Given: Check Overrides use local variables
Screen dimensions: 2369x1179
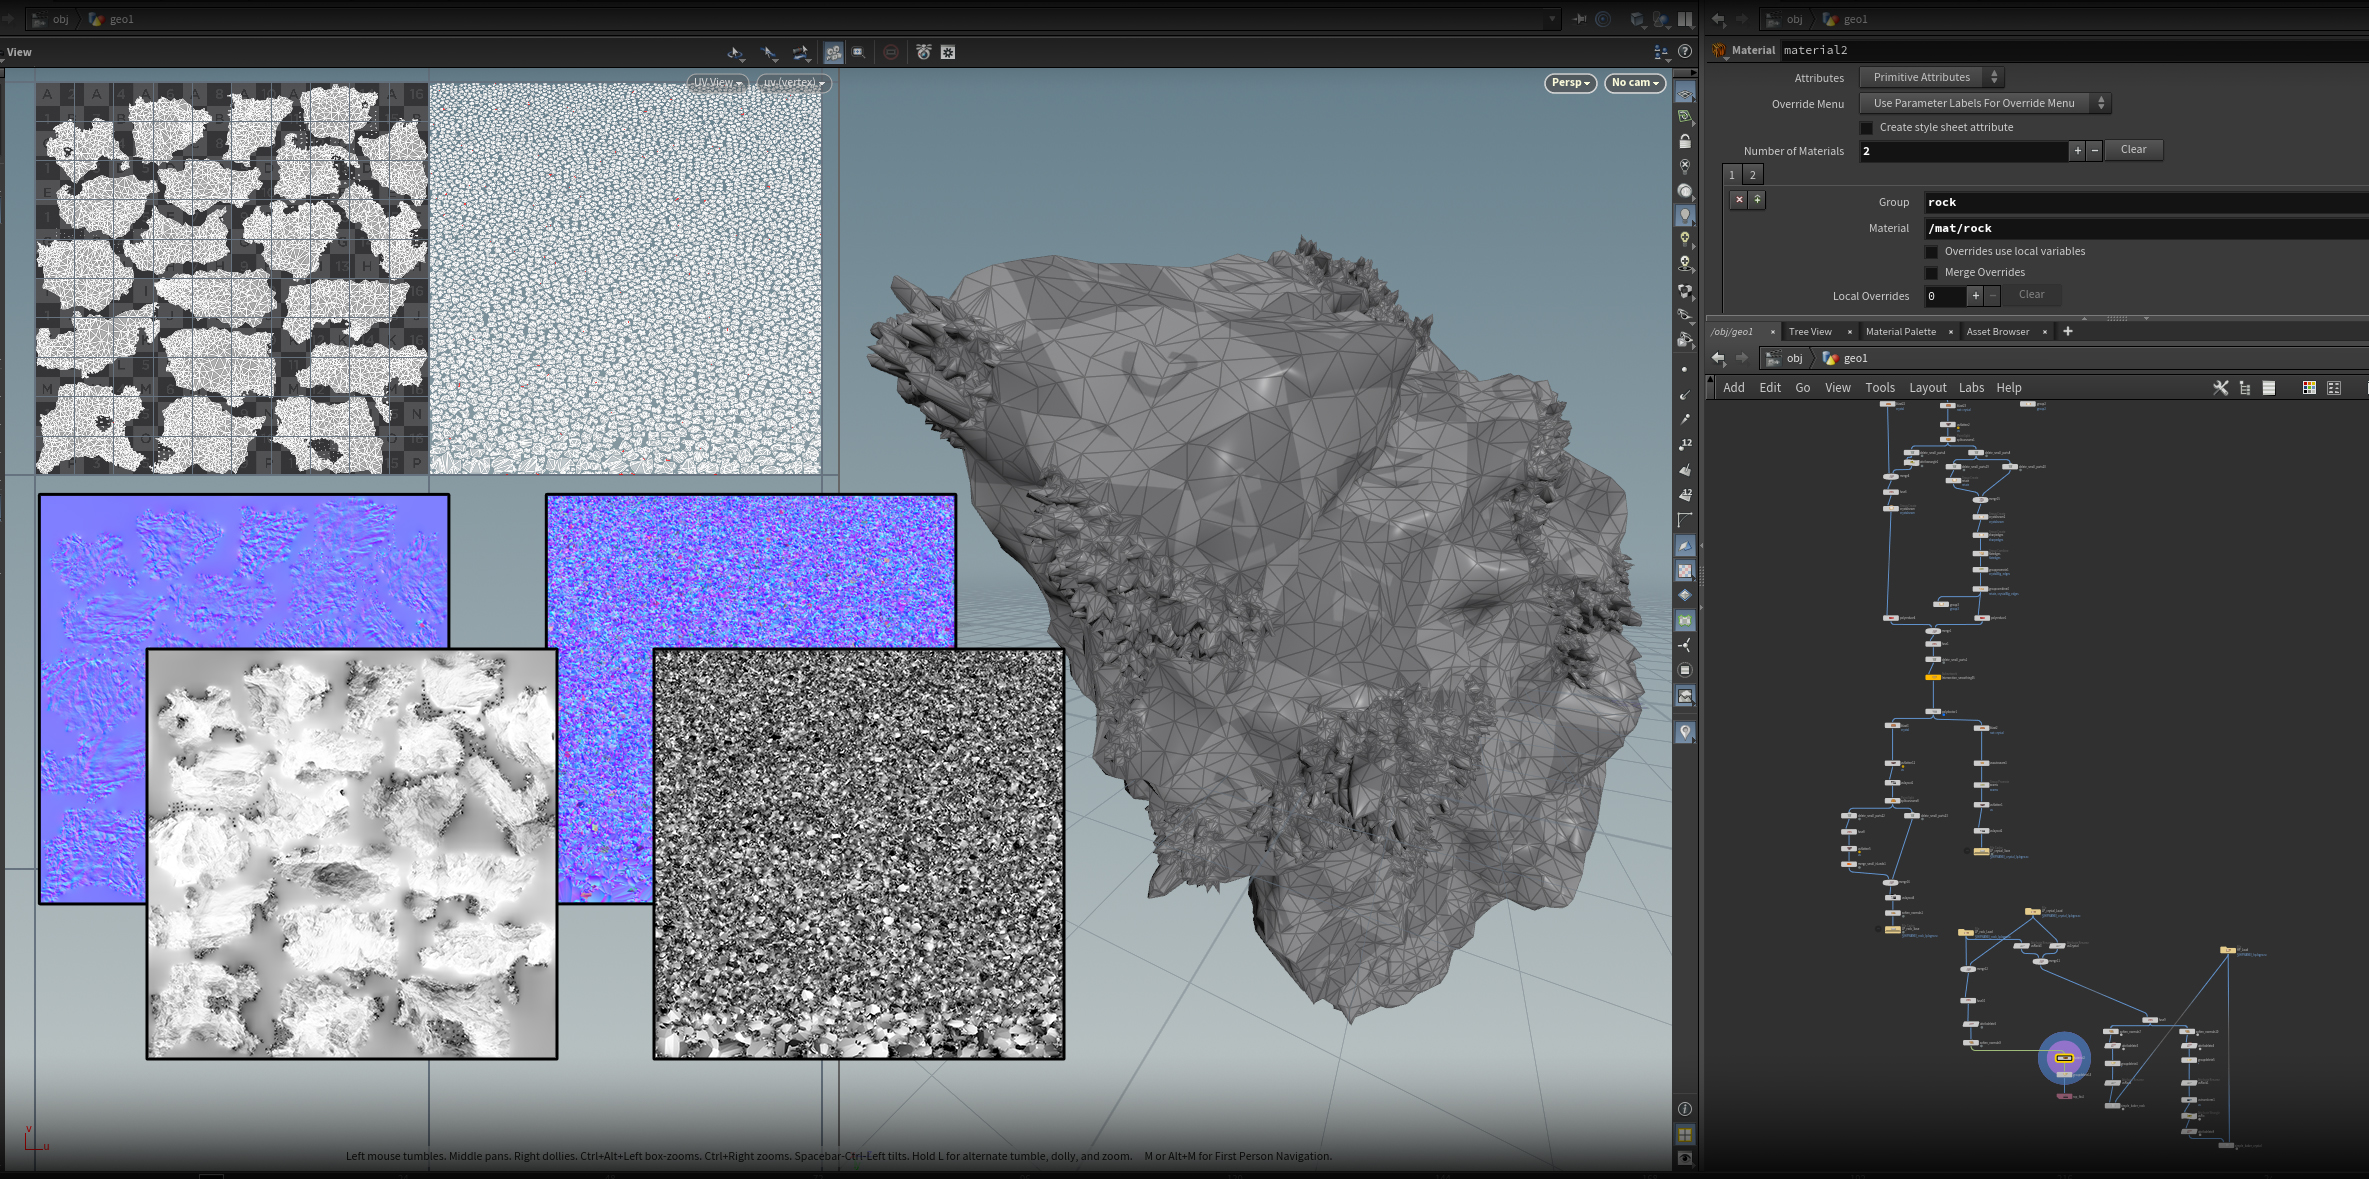Looking at the screenshot, I should click(1932, 252).
